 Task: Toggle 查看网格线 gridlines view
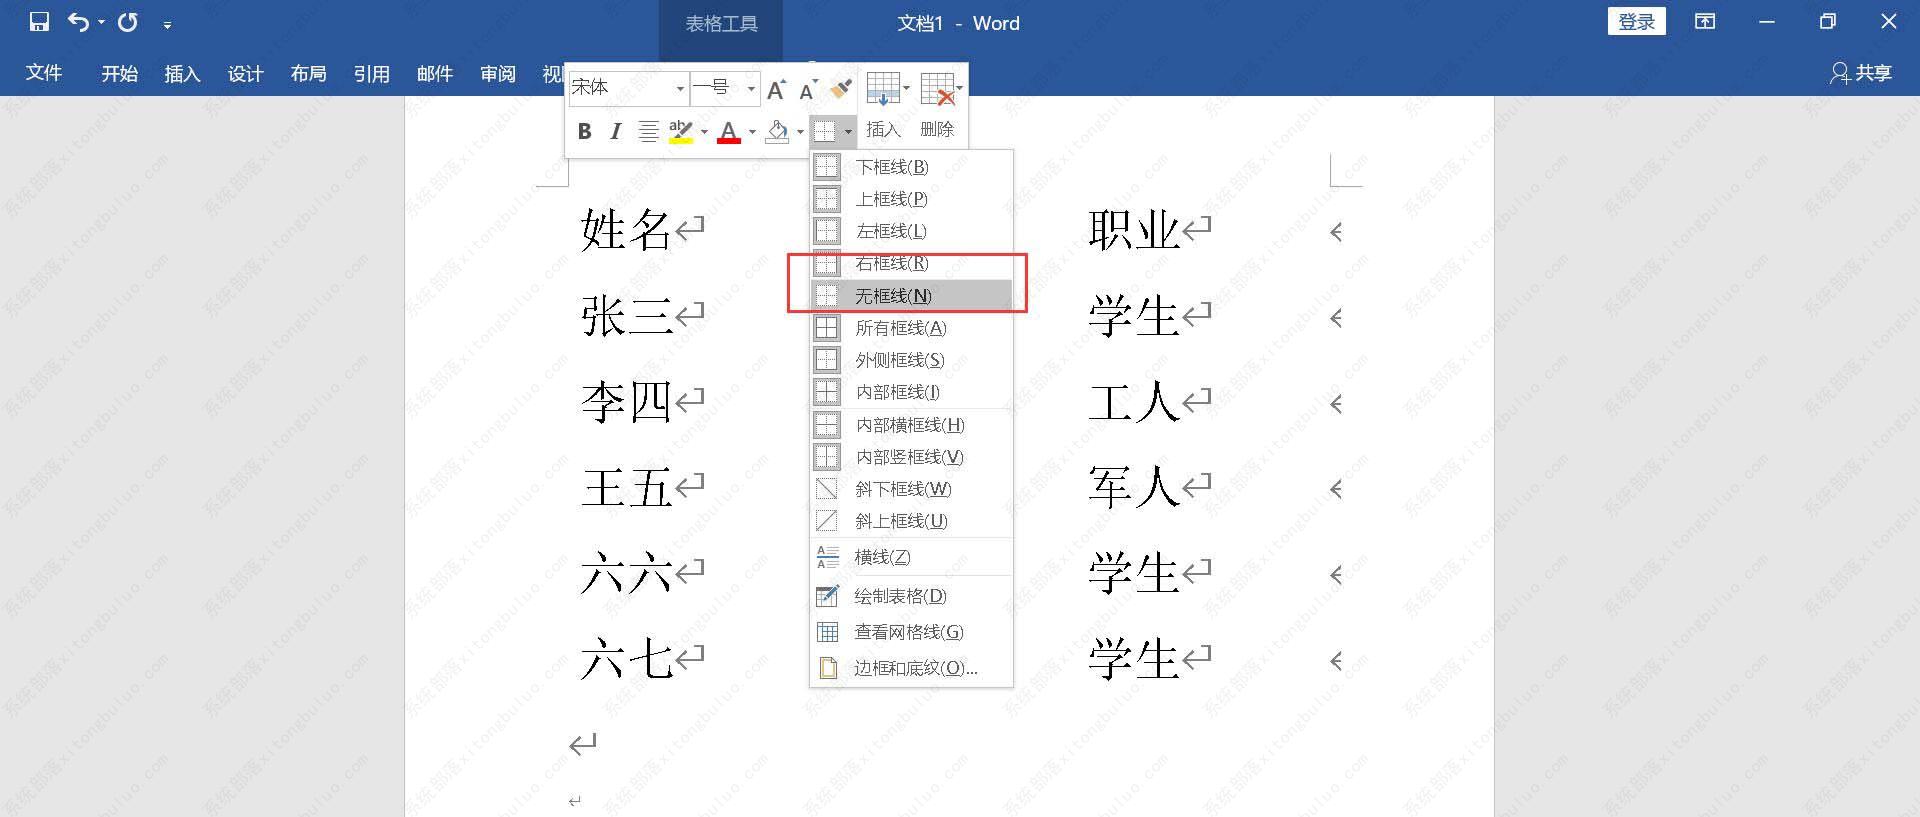908,632
